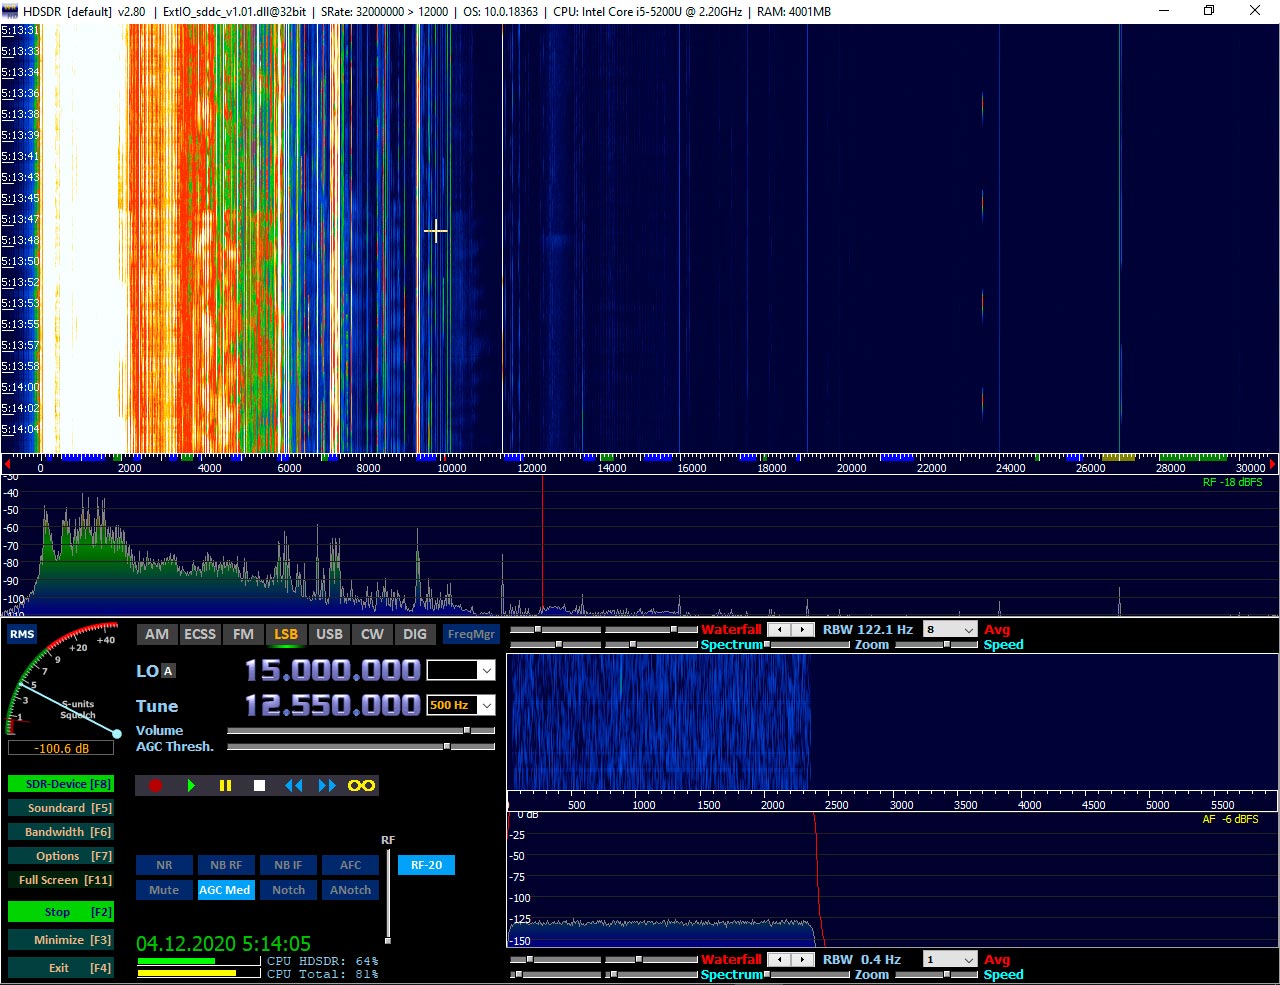This screenshot has height=985, width=1280.
Task: Click the Tune frequency 12.550.000 display
Action: point(333,705)
